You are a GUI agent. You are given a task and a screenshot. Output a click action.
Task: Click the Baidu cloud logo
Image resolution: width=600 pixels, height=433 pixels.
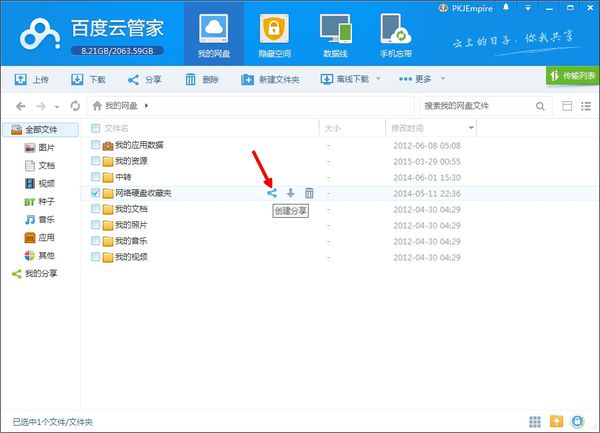tap(40, 34)
